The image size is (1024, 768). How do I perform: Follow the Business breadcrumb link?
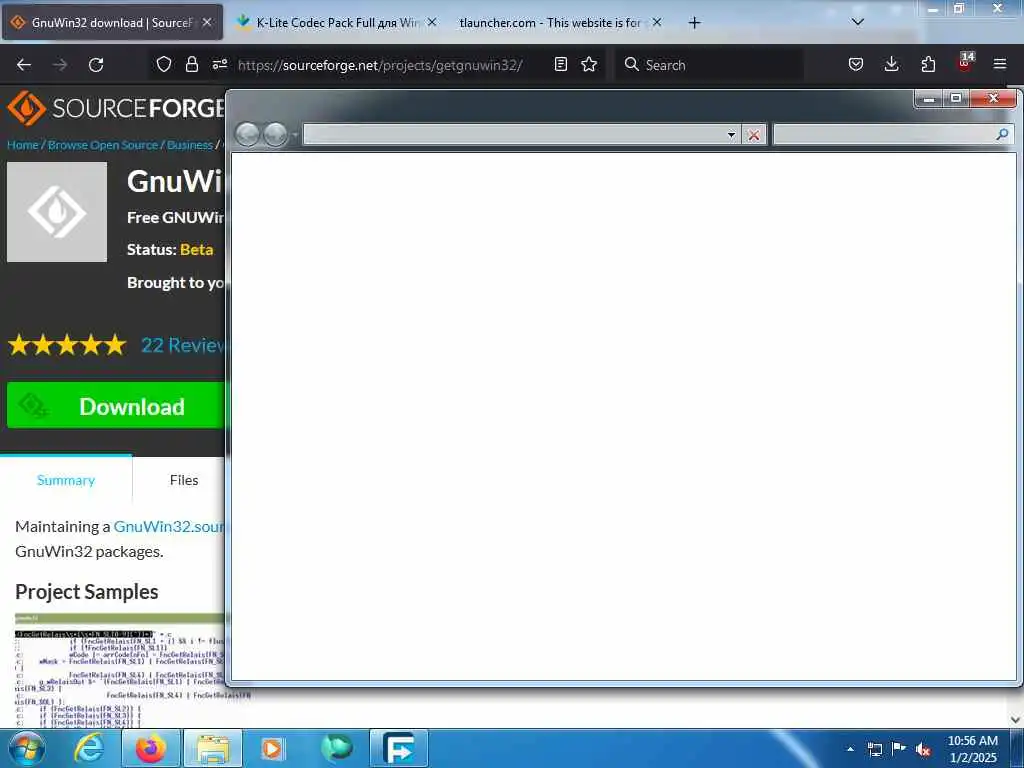tap(189, 145)
